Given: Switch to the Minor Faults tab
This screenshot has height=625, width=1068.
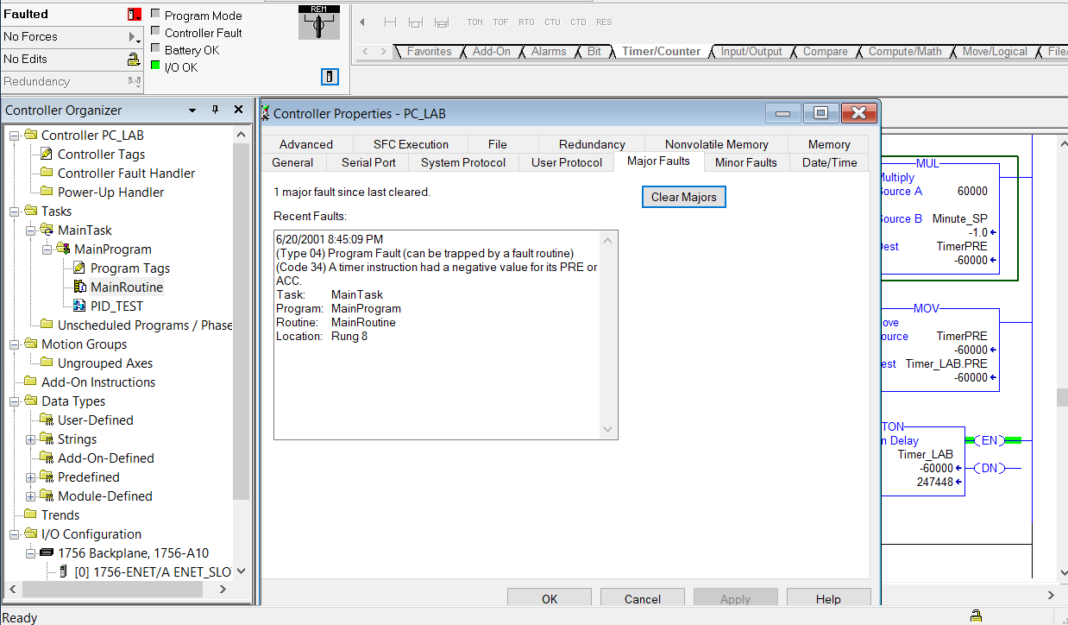Looking at the screenshot, I should 745,160.
